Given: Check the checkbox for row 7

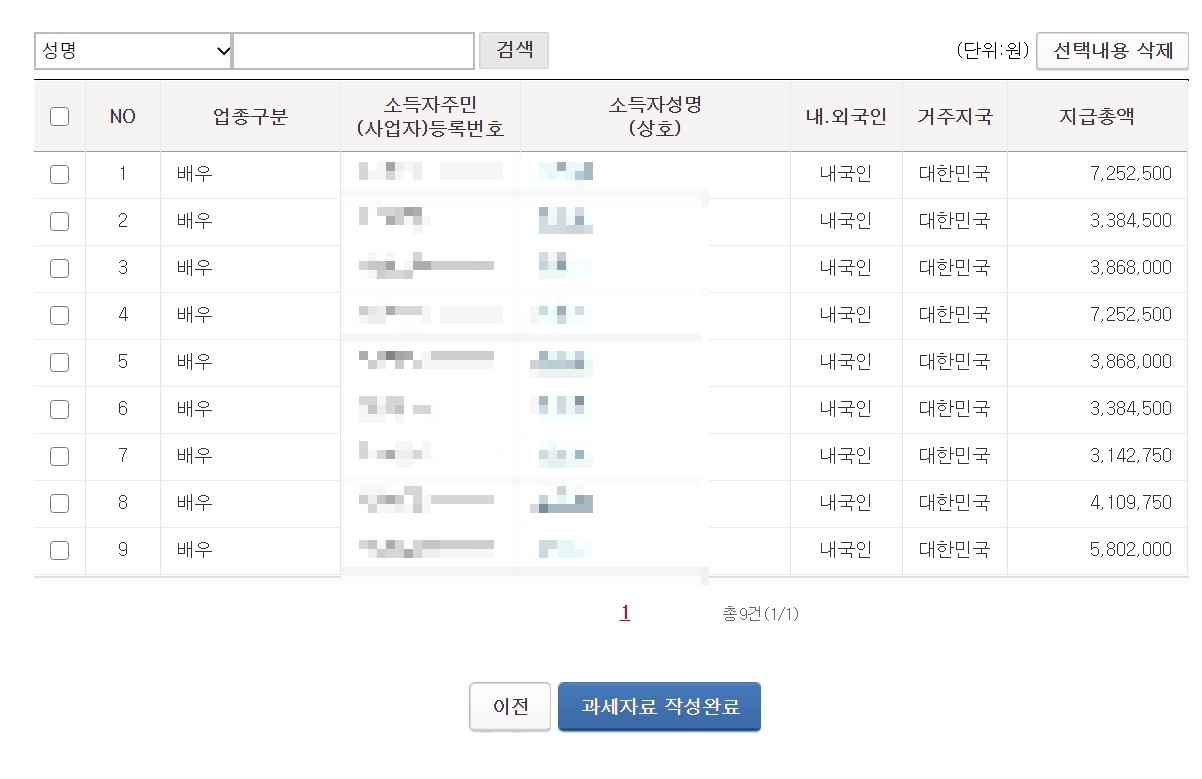Looking at the screenshot, I should pos(59,456).
